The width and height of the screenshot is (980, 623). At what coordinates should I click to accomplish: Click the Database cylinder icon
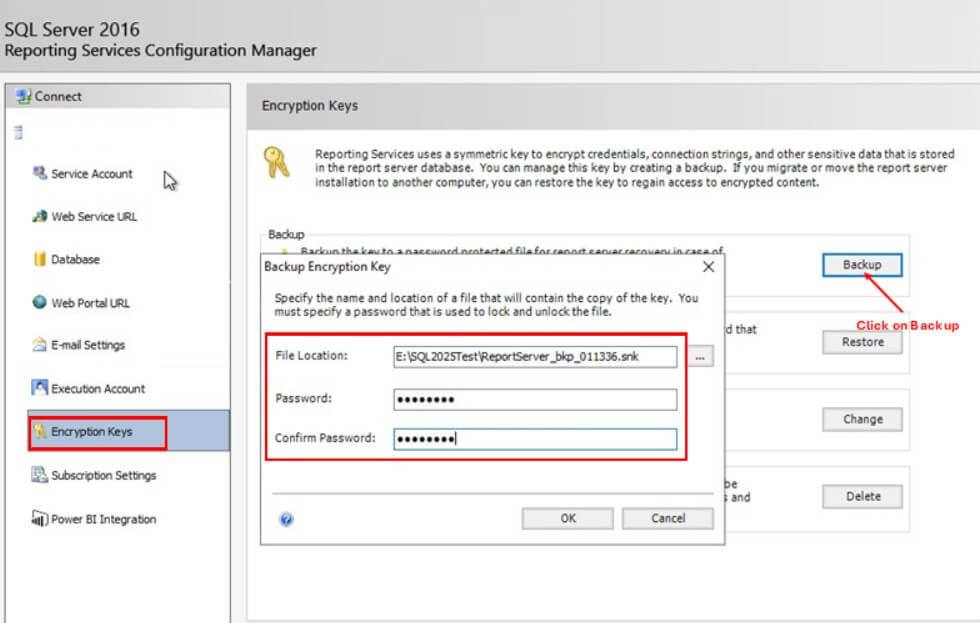[39, 259]
